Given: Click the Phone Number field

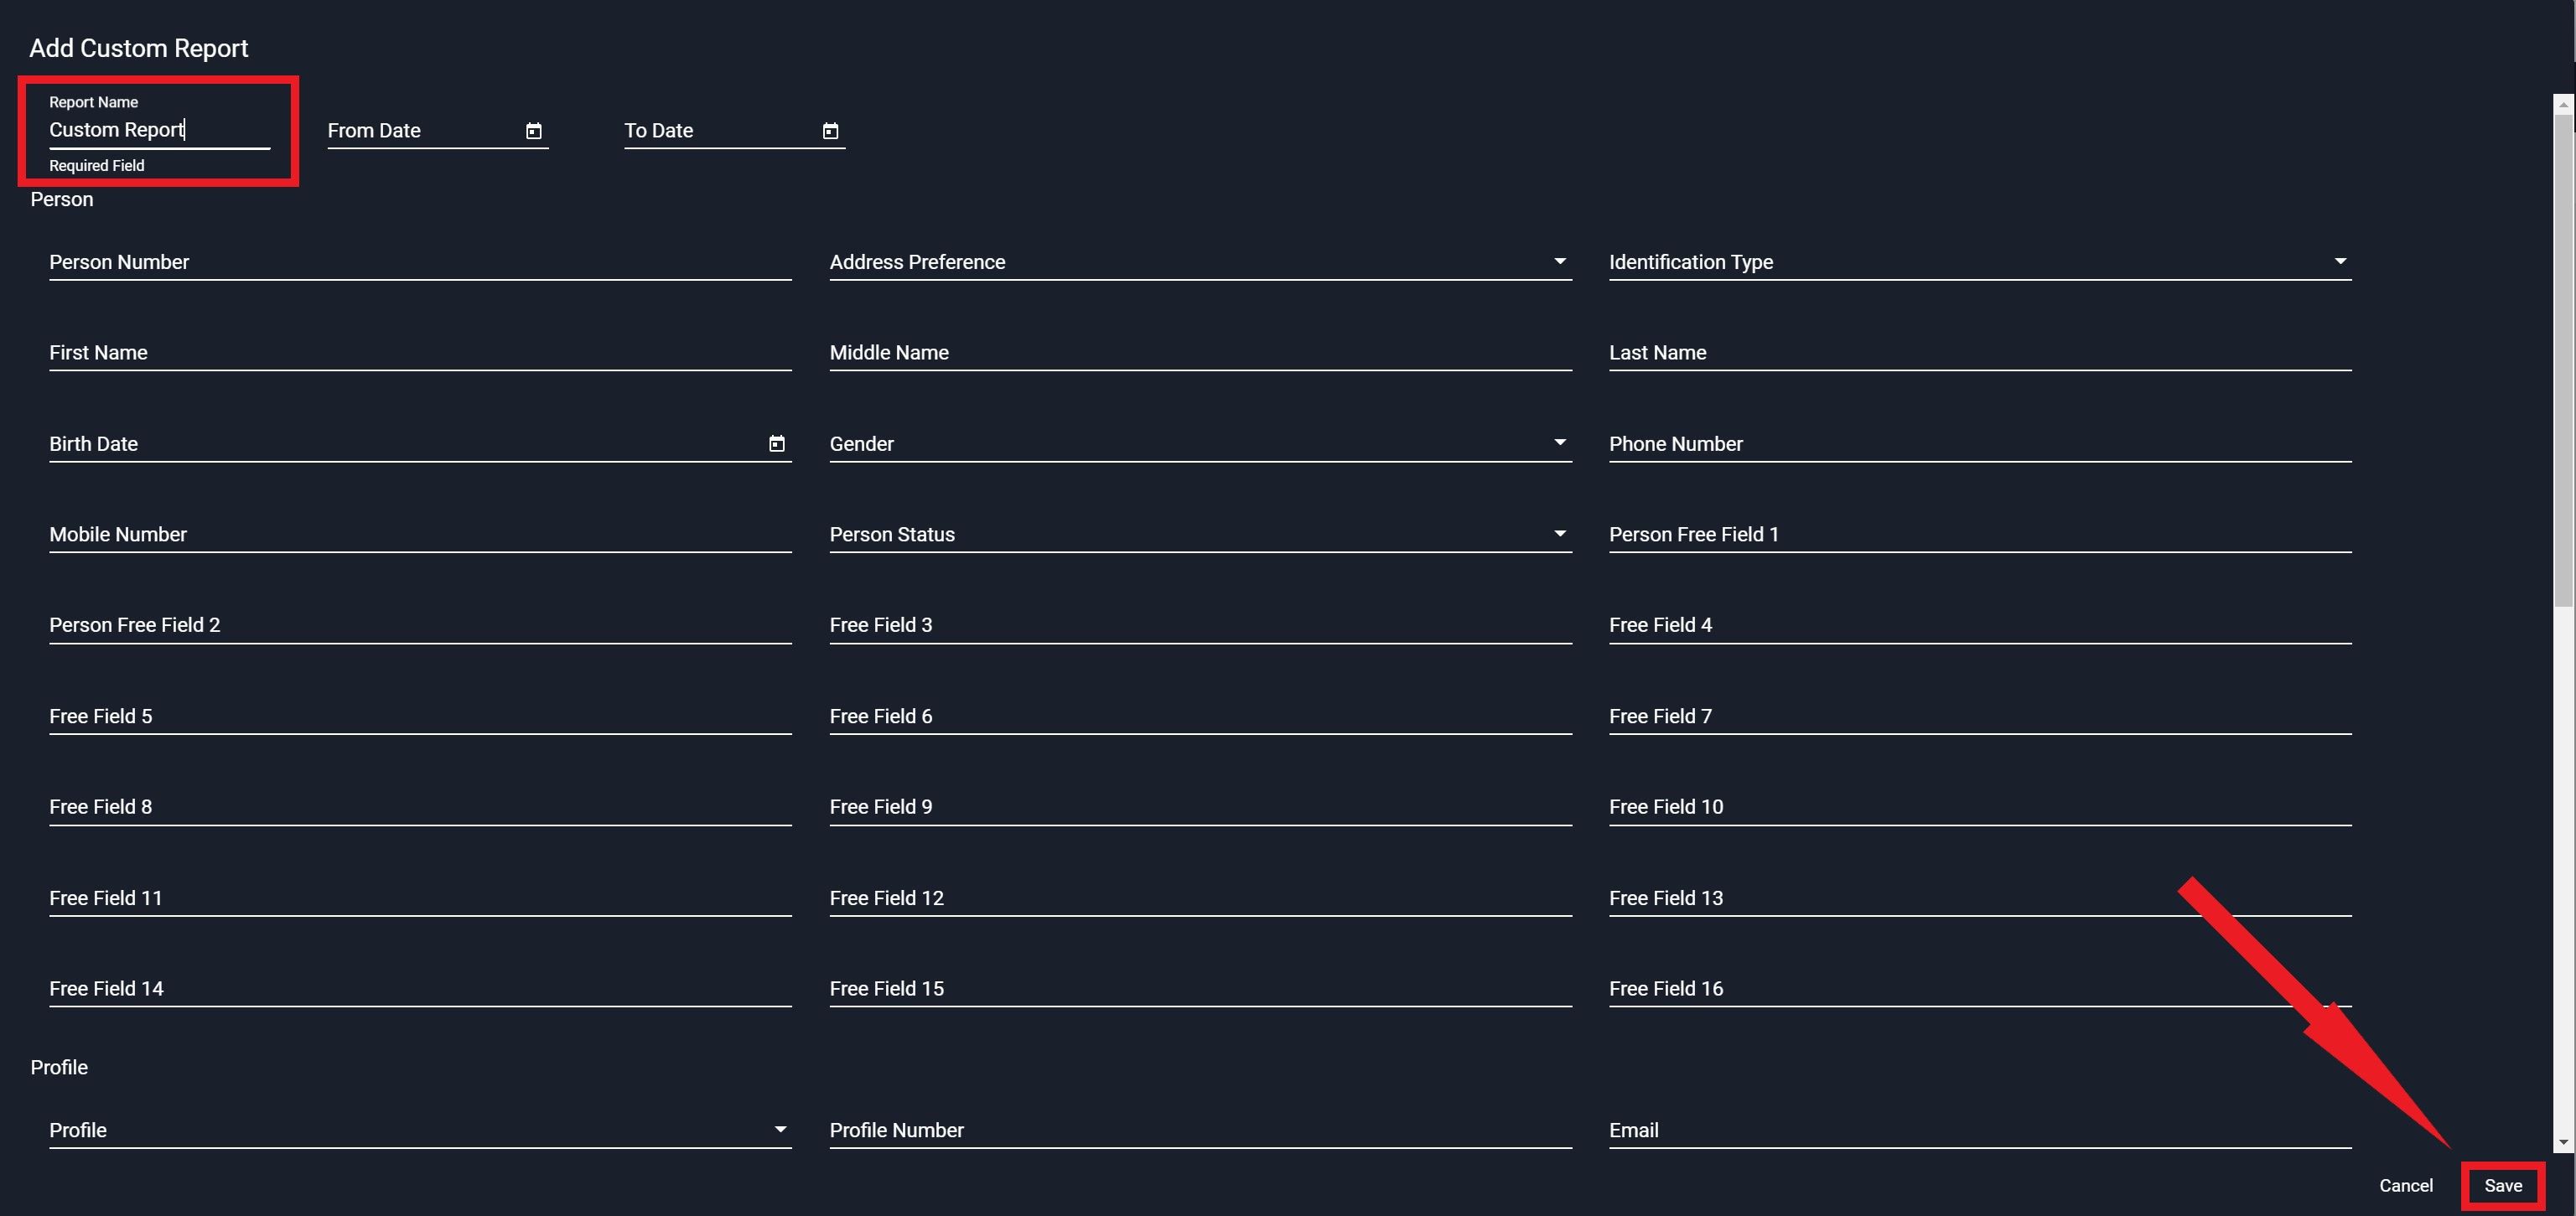Looking at the screenshot, I should click(x=1980, y=444).
